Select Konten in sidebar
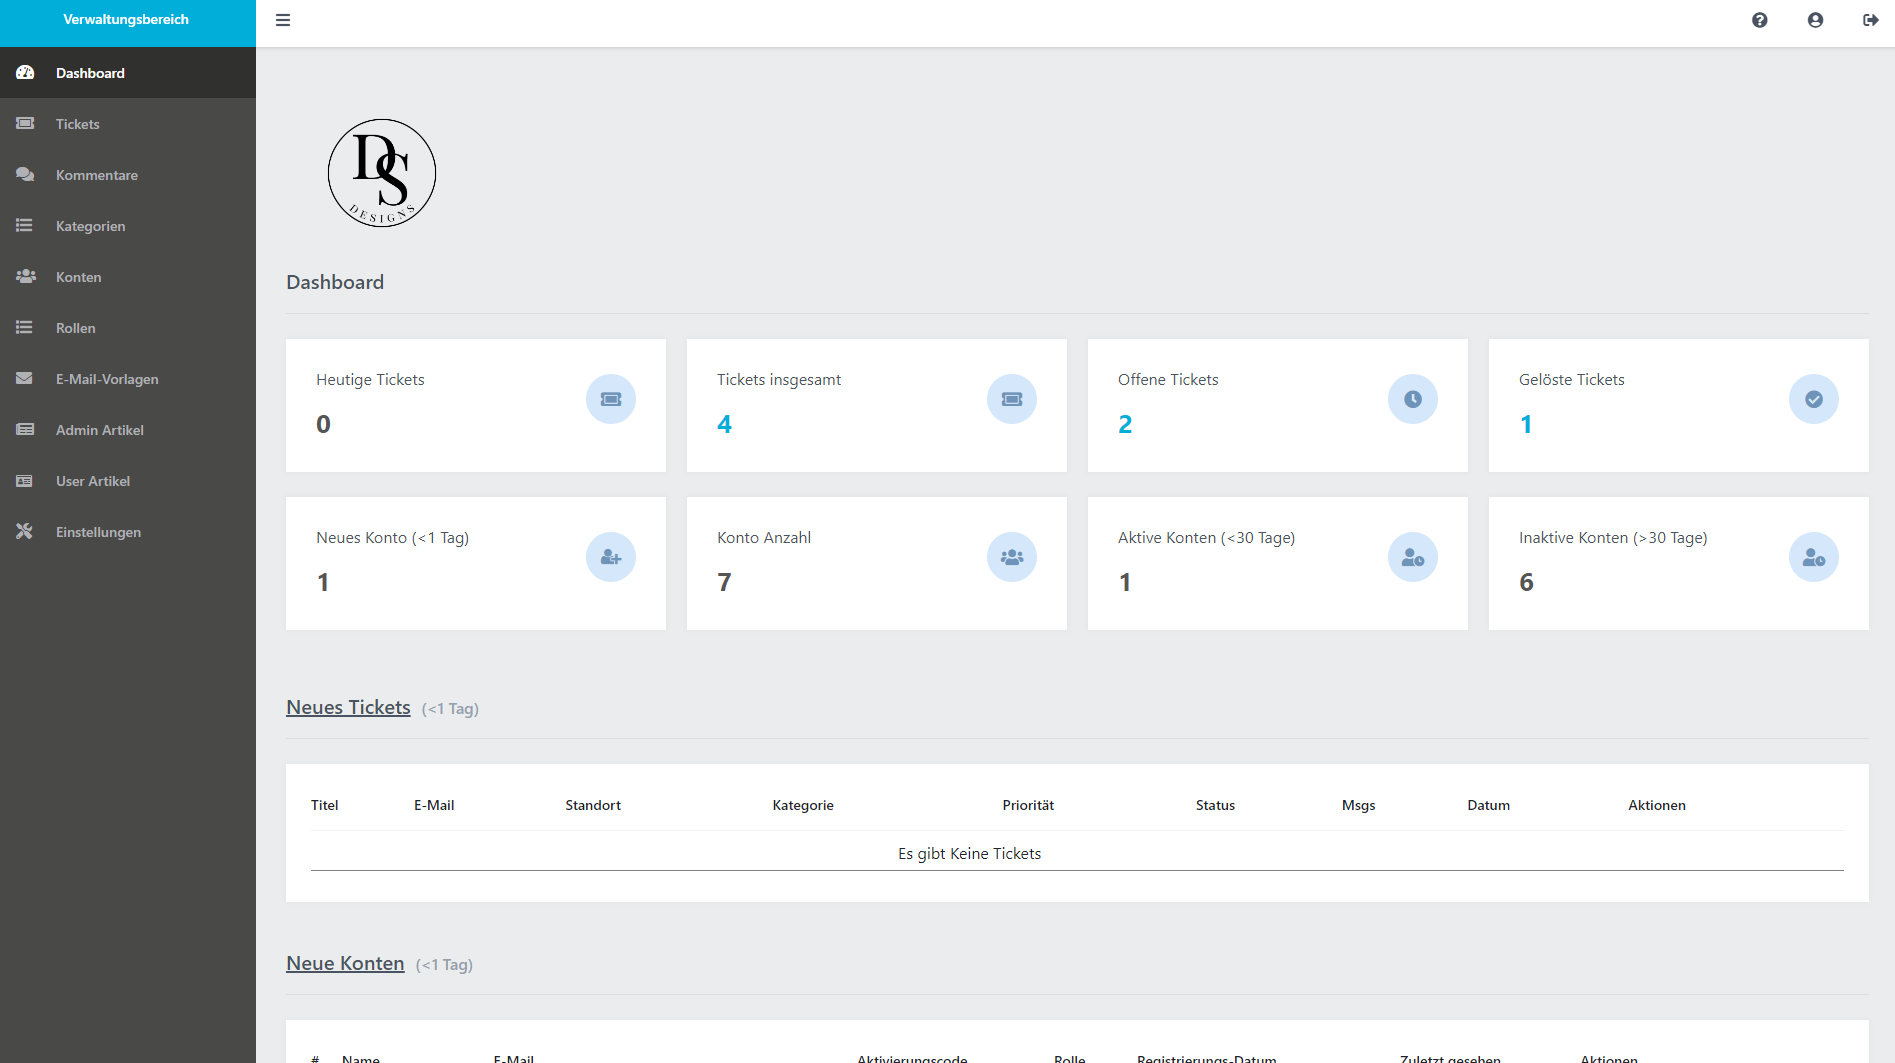 tap(78, 277)
